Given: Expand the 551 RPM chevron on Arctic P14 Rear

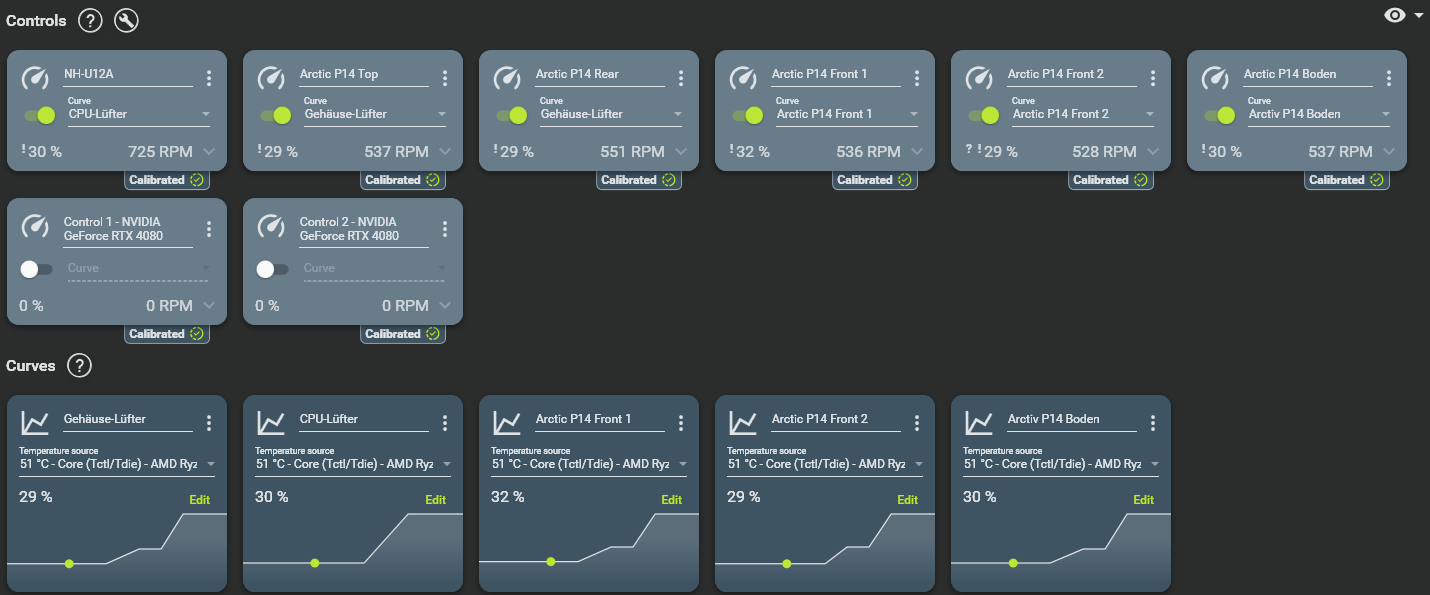Looking at the screenshot, I should 681,152.
